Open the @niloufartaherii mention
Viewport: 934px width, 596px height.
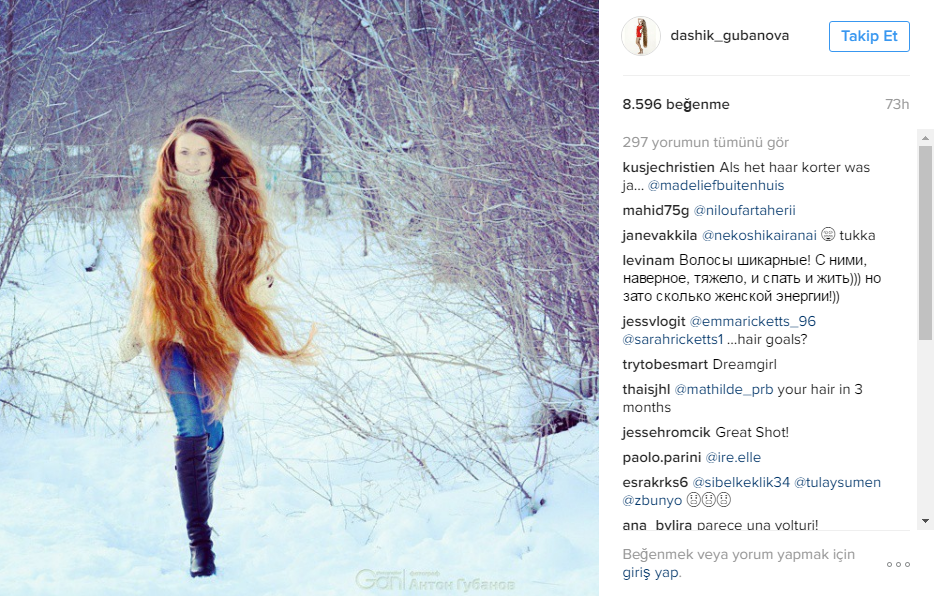pyautogui.click(x=745, y=210)
